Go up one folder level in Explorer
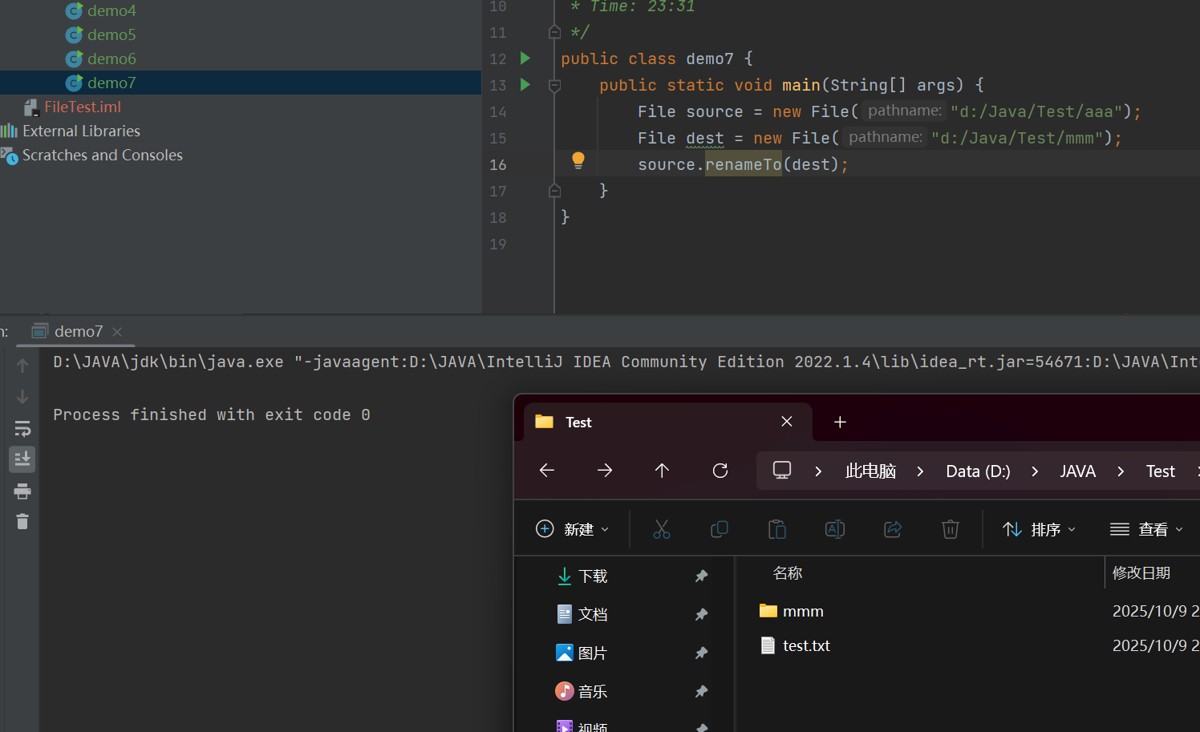Screen dimensions: 1200x732 (662, 471)
